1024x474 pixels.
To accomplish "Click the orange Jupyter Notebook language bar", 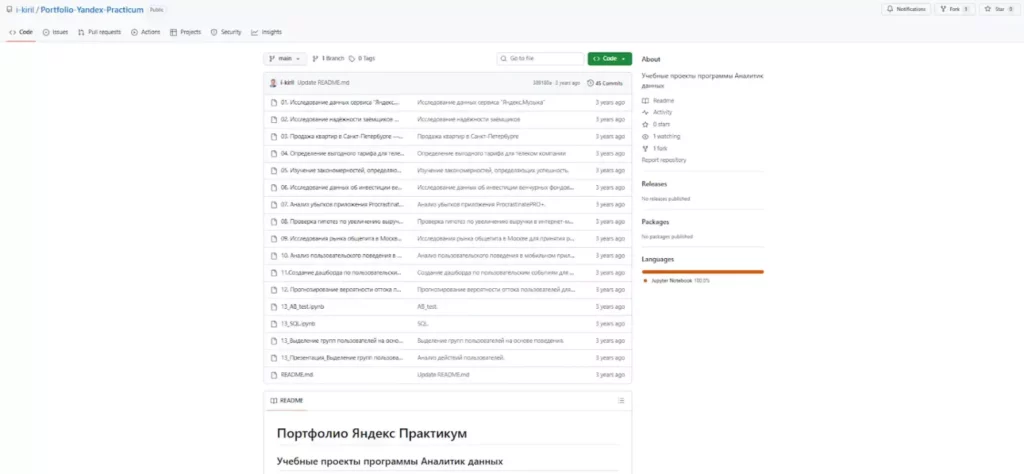I will click(x=703, y=271).
